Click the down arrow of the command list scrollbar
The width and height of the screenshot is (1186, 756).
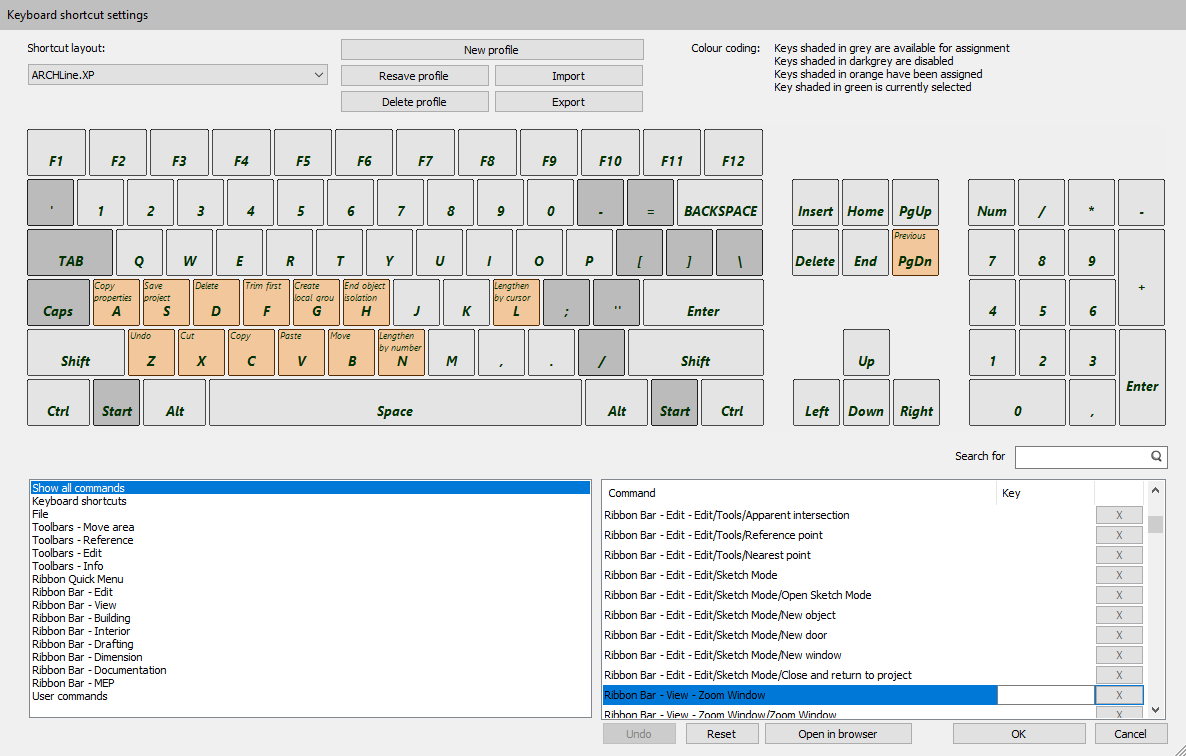[x=1155, y=710]
